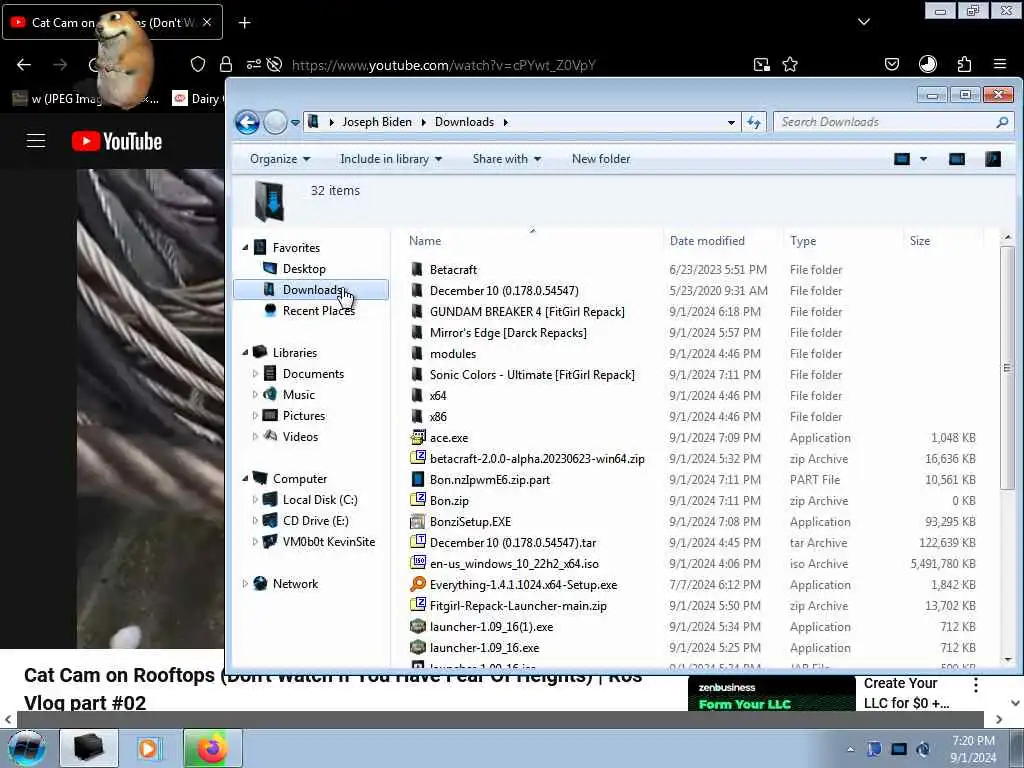The image size is (1024, 768).
Task: Open the Windows Start orb
Action: pos(27,748)
